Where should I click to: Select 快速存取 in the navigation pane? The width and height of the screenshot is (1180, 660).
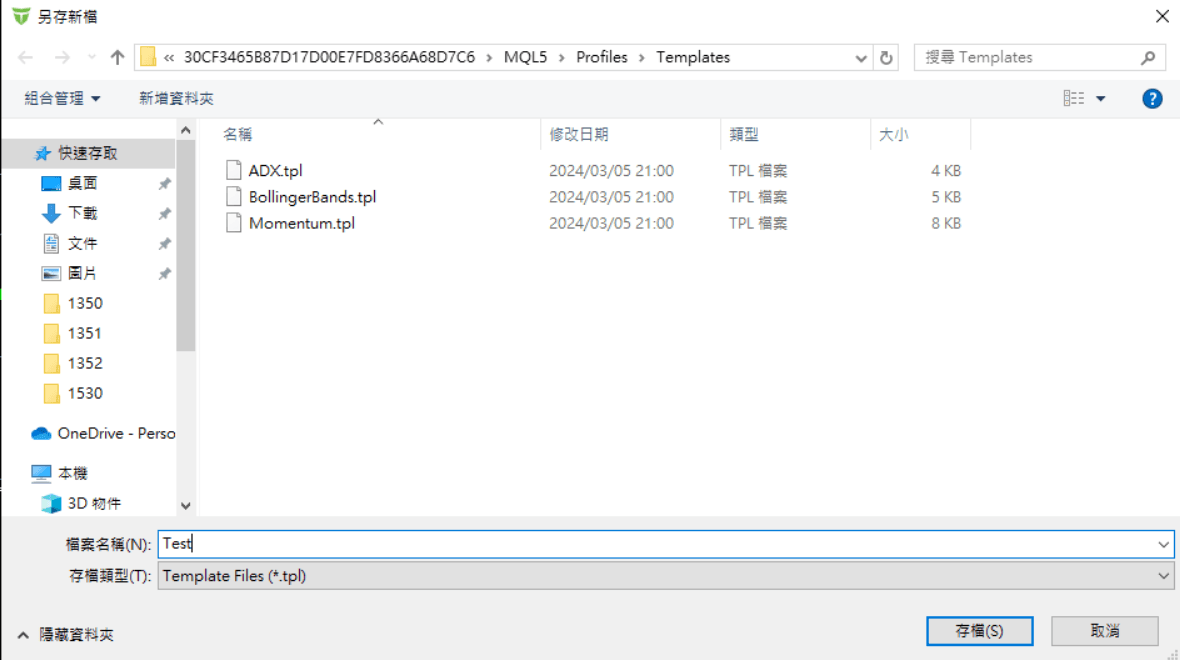click(x=88, y=154)
